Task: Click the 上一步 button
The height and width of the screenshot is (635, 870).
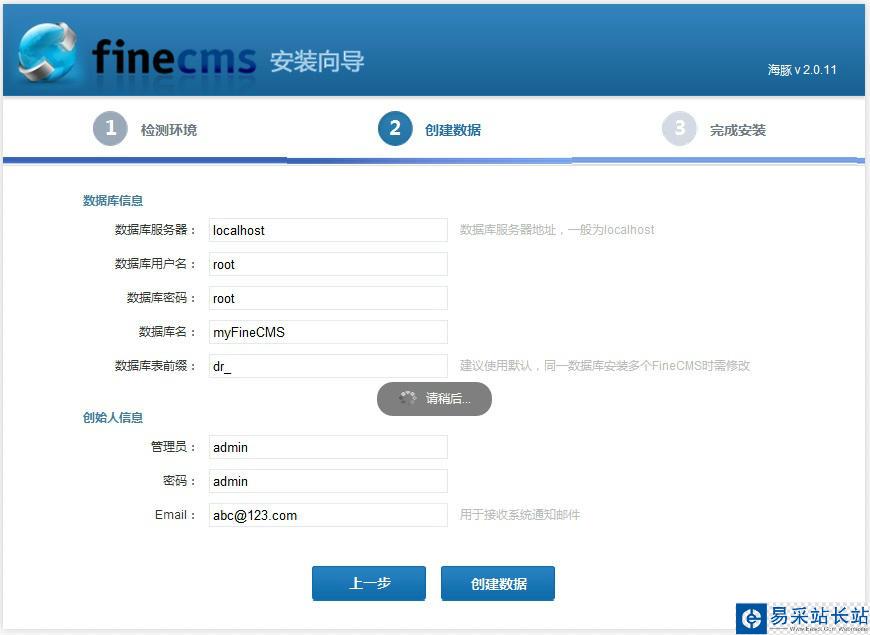Action: click(369, 583)
